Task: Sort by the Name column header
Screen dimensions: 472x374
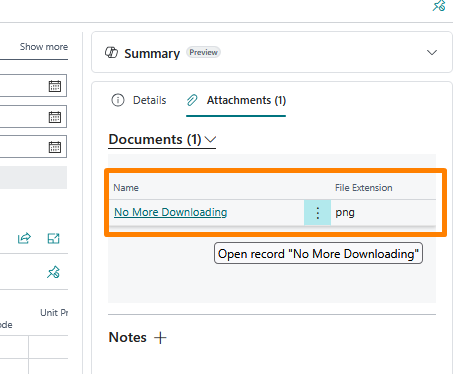Action: pos(126,188)
